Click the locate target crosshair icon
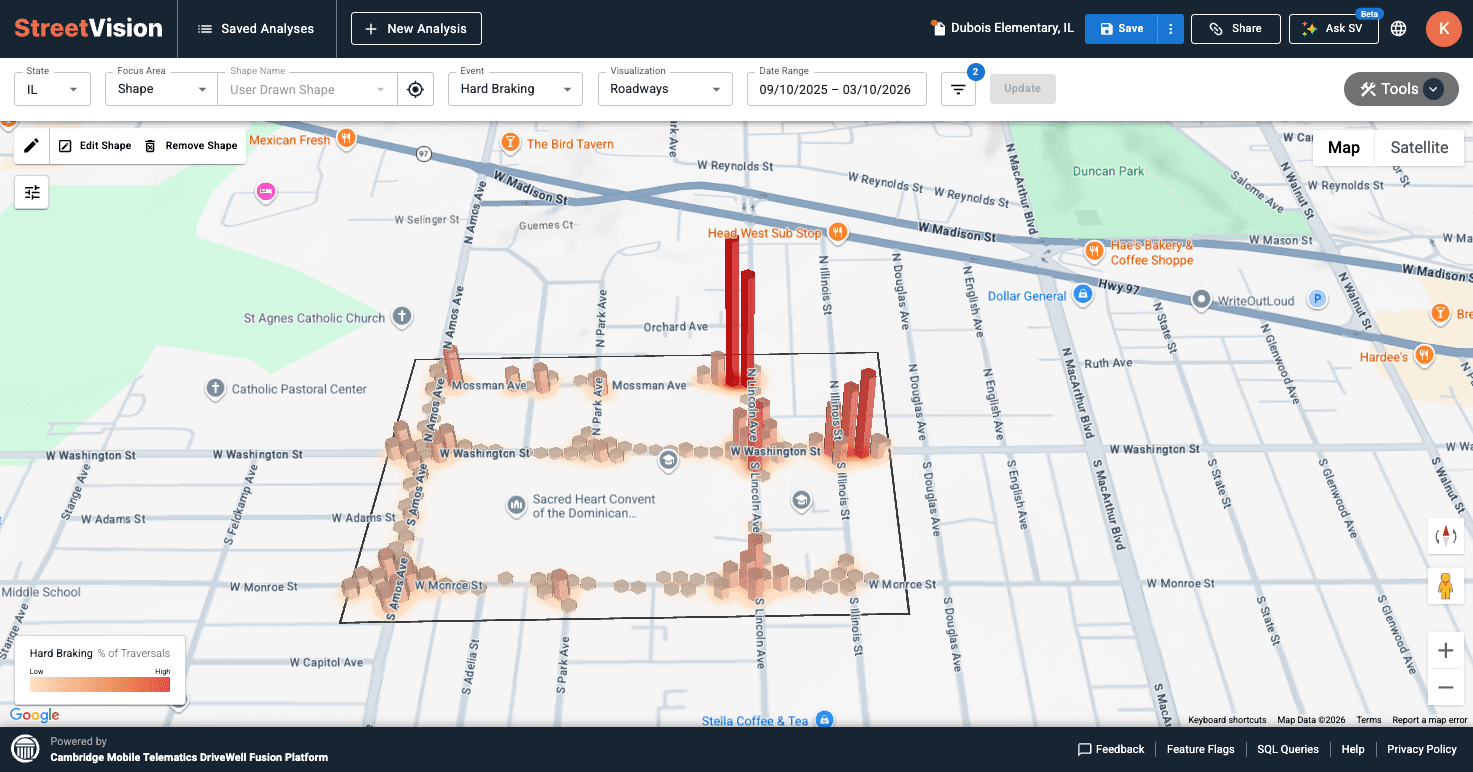 tap(415, 89)
